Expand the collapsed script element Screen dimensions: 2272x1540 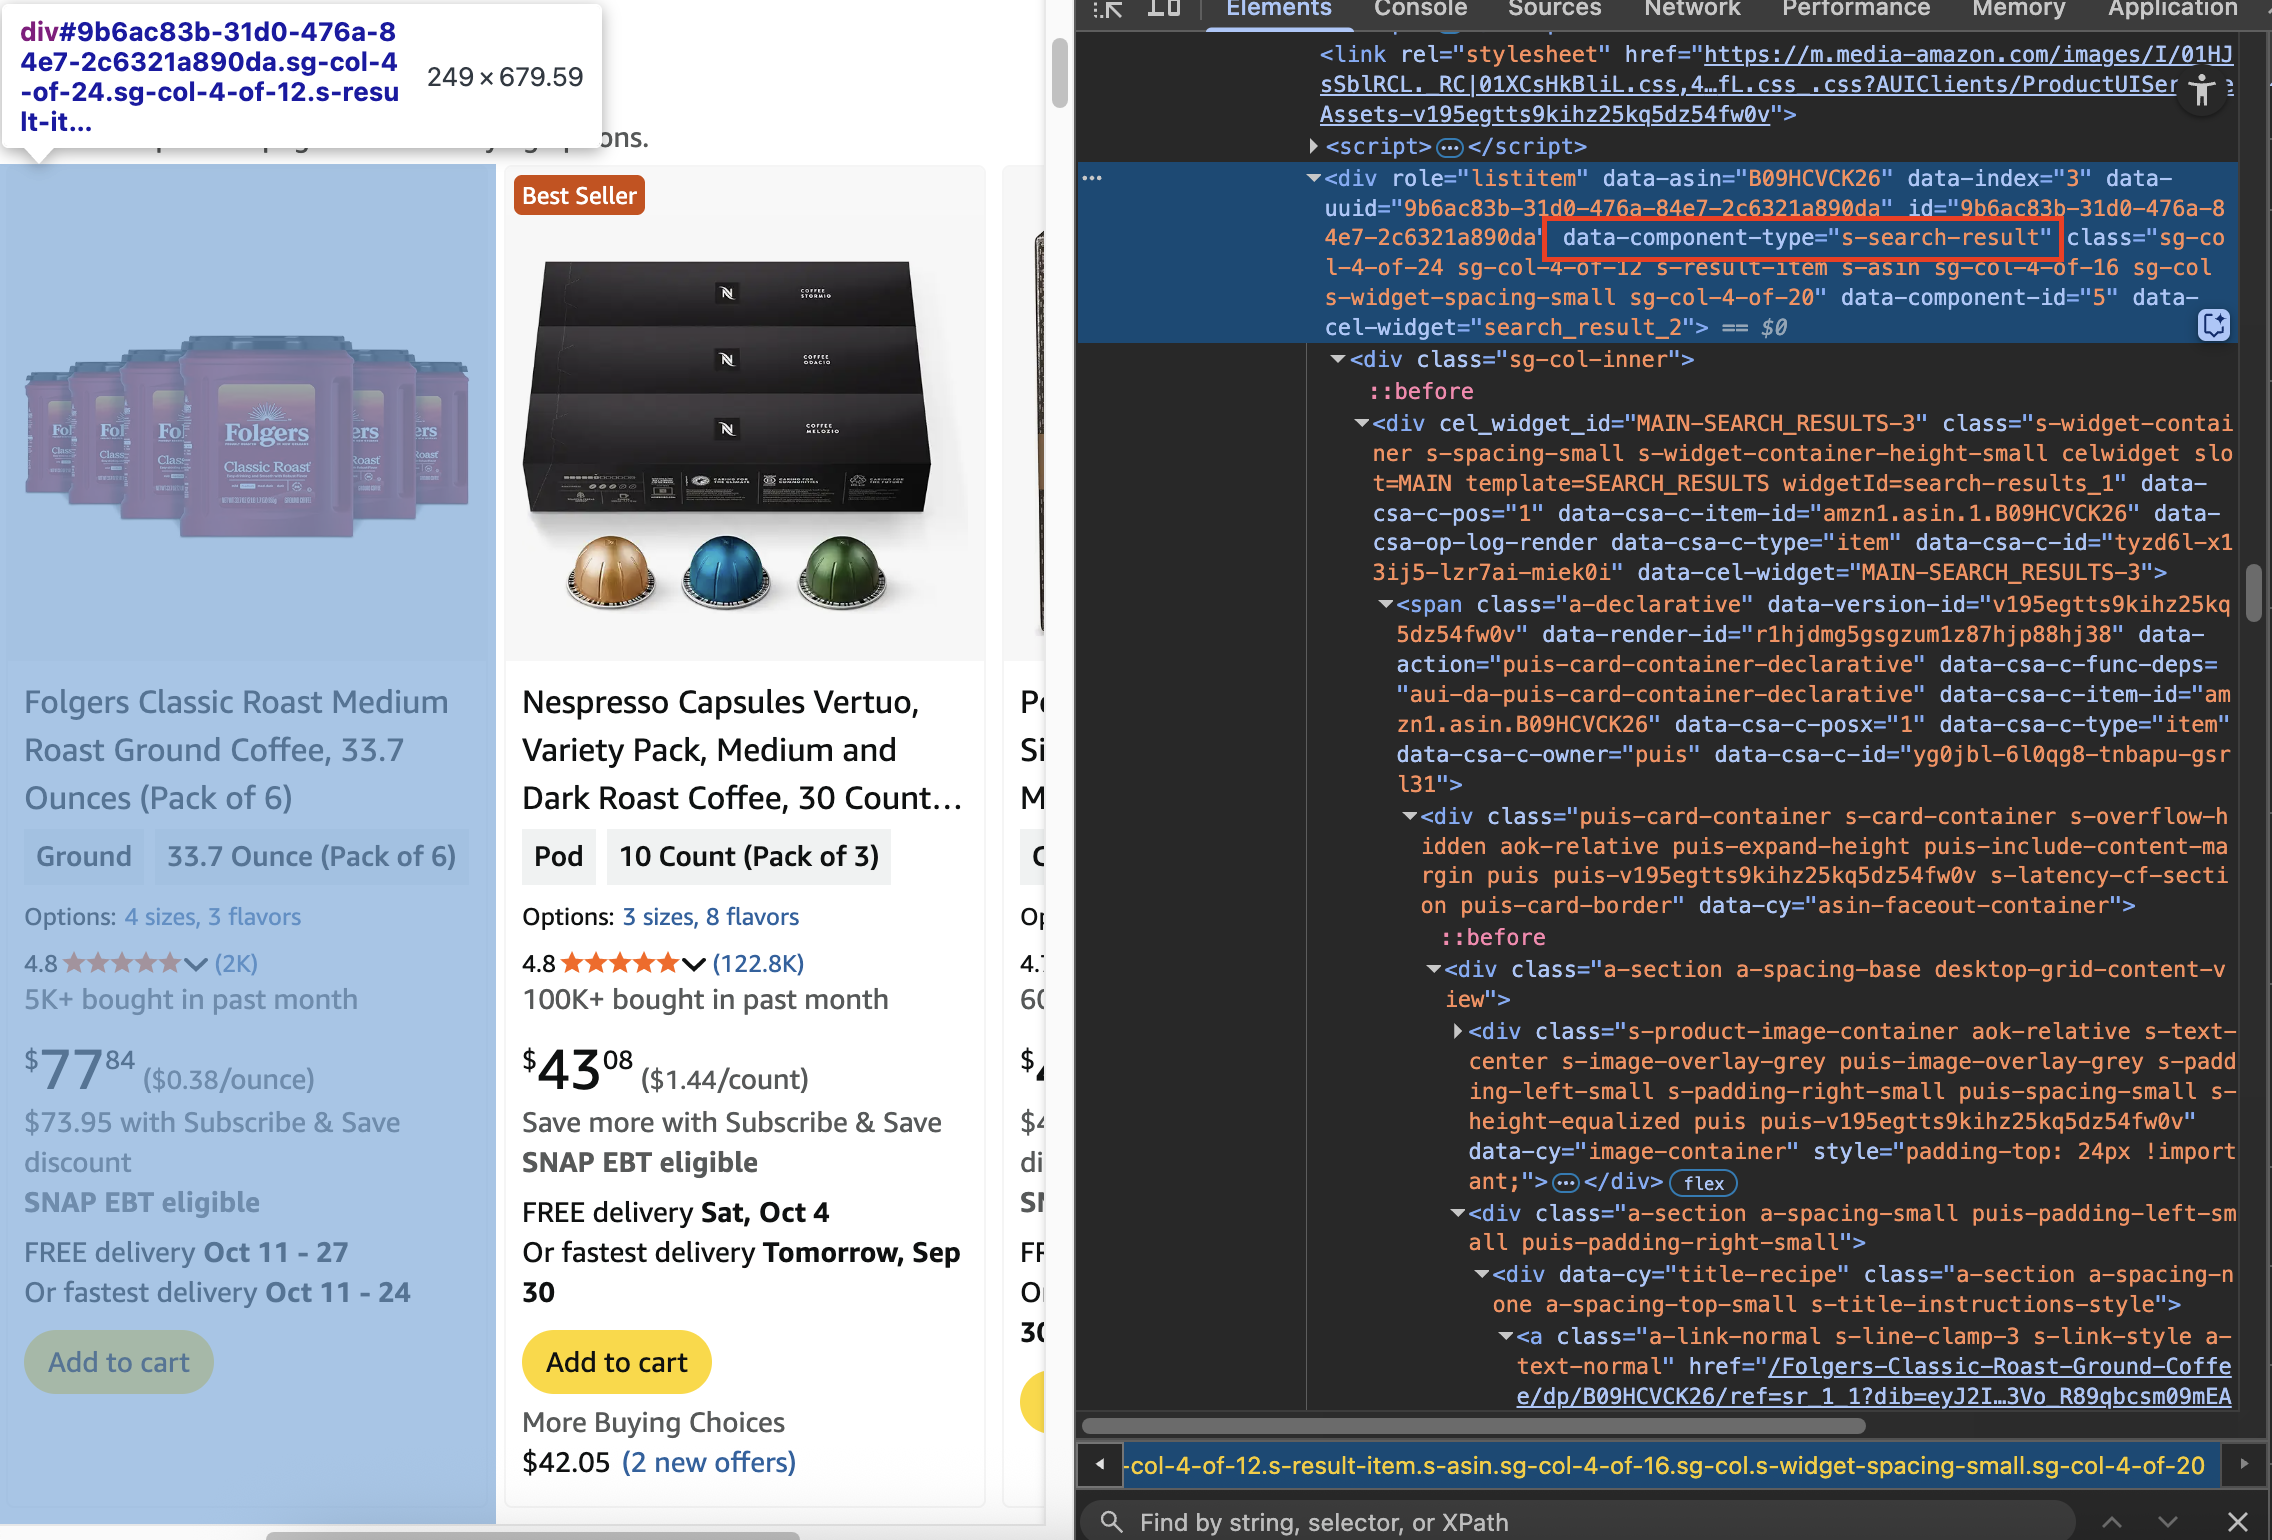[x=1314, y=147]
